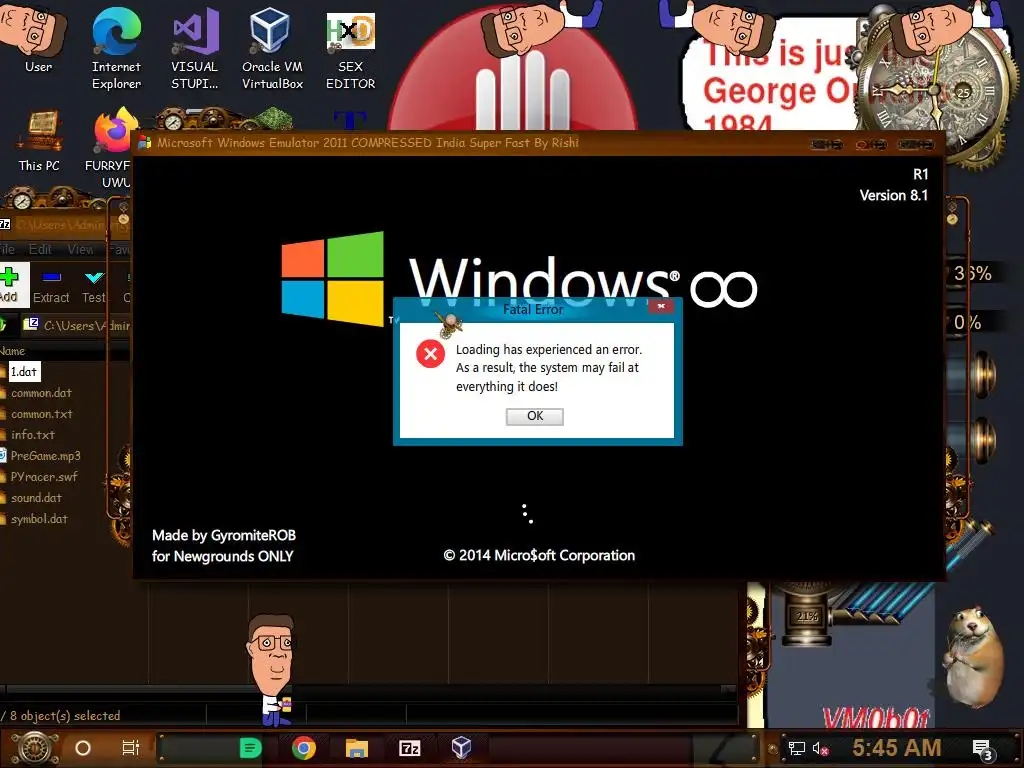
Task: Click Extract in 7-Zip toolbar
Action: coord(51,286)
